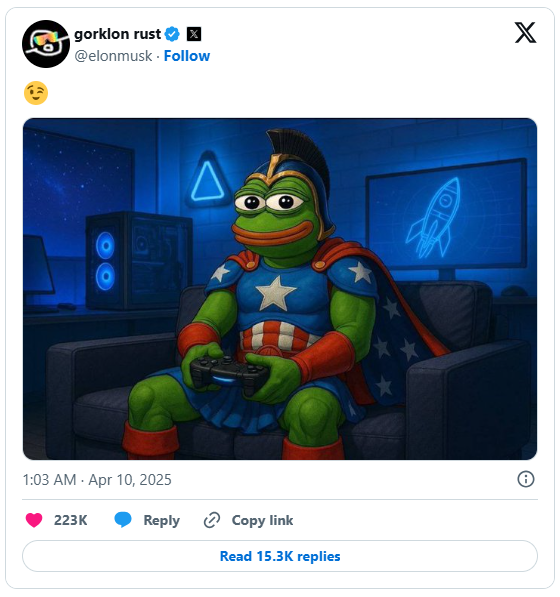This screenshot has width=560, height=597.
Task: Click the blue verified checkmark badge
Action: pyautogui.click(x=172, y=34)
